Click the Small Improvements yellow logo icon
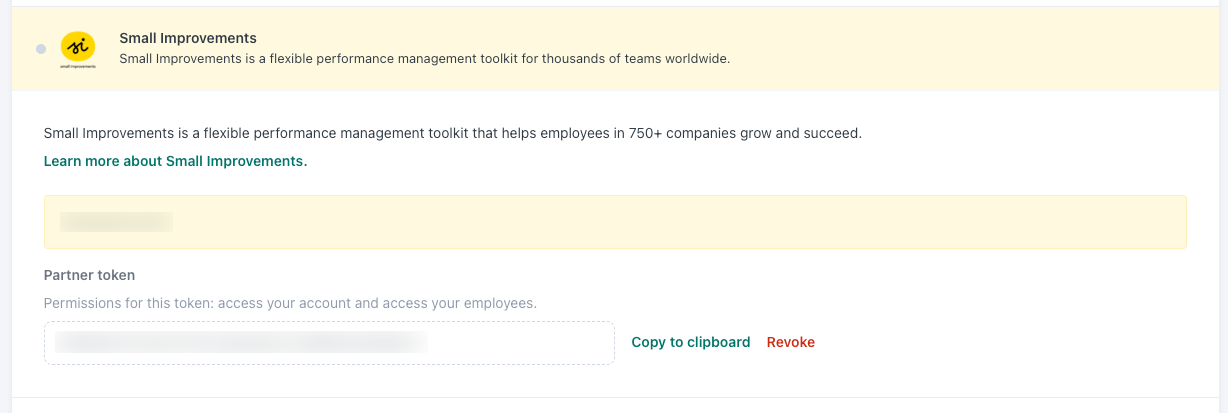 (x=78, y=46)
